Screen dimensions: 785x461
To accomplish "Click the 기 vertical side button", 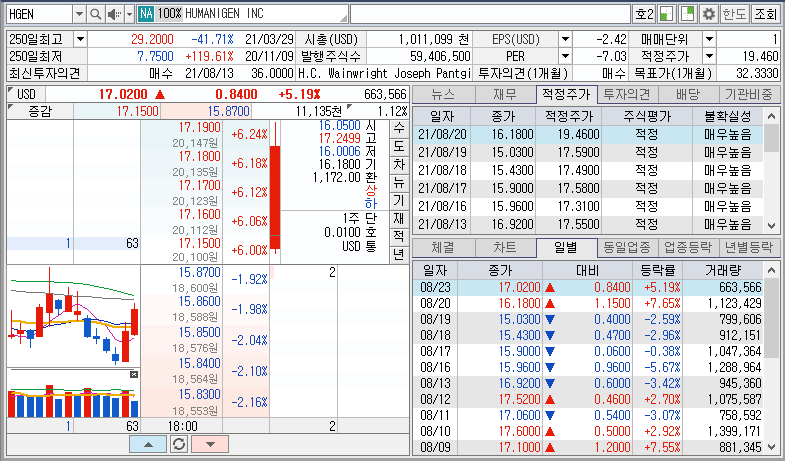I will tap(399, 200).
